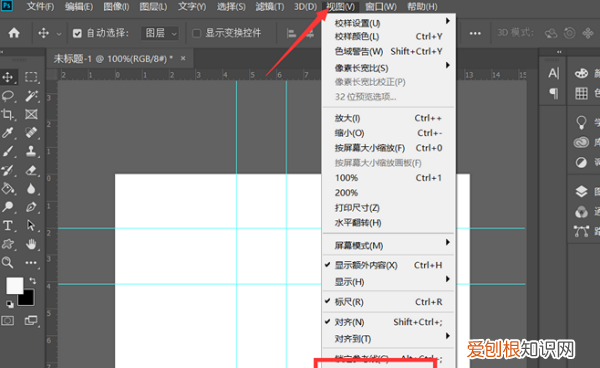Expand the right panel dock arrows
Viewport: 600px width, 368px height.
coord(559,52)
